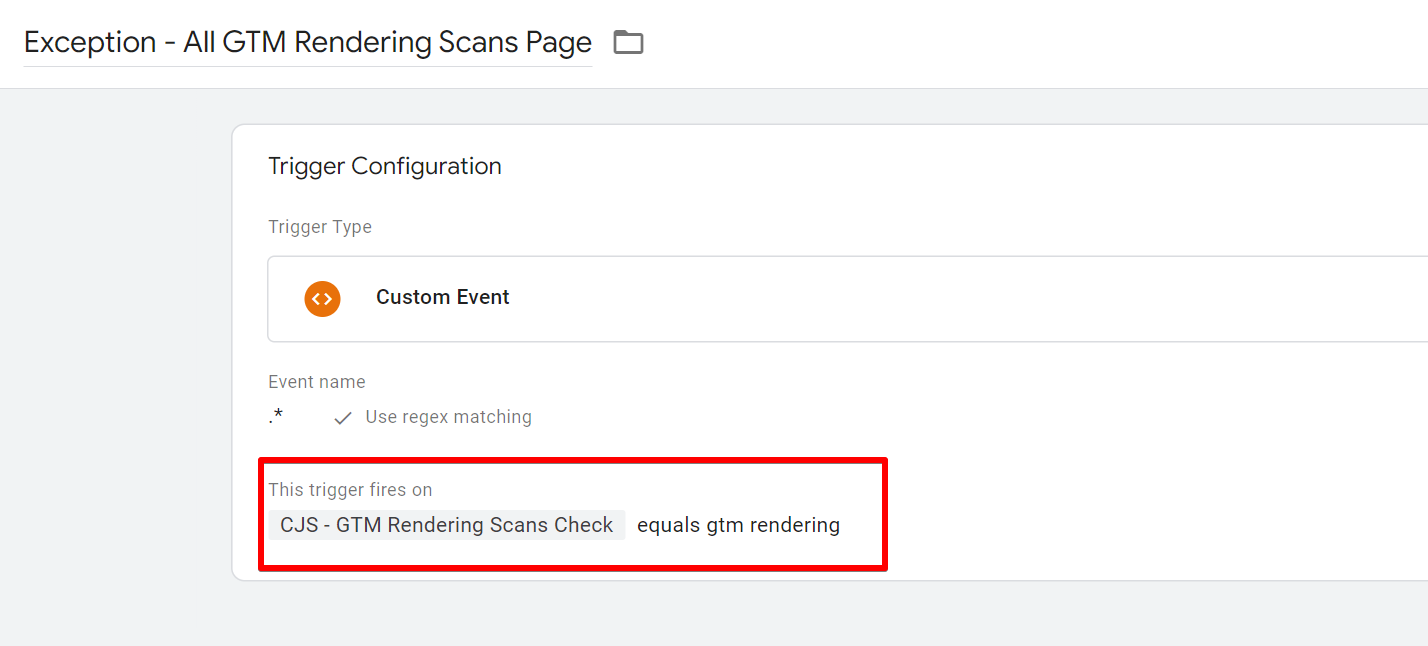This screenshot has width=1428, height=646.
Task: Open the CJS - GTM Rendering Scans Check variable selector
Action: tap(446, 524)
